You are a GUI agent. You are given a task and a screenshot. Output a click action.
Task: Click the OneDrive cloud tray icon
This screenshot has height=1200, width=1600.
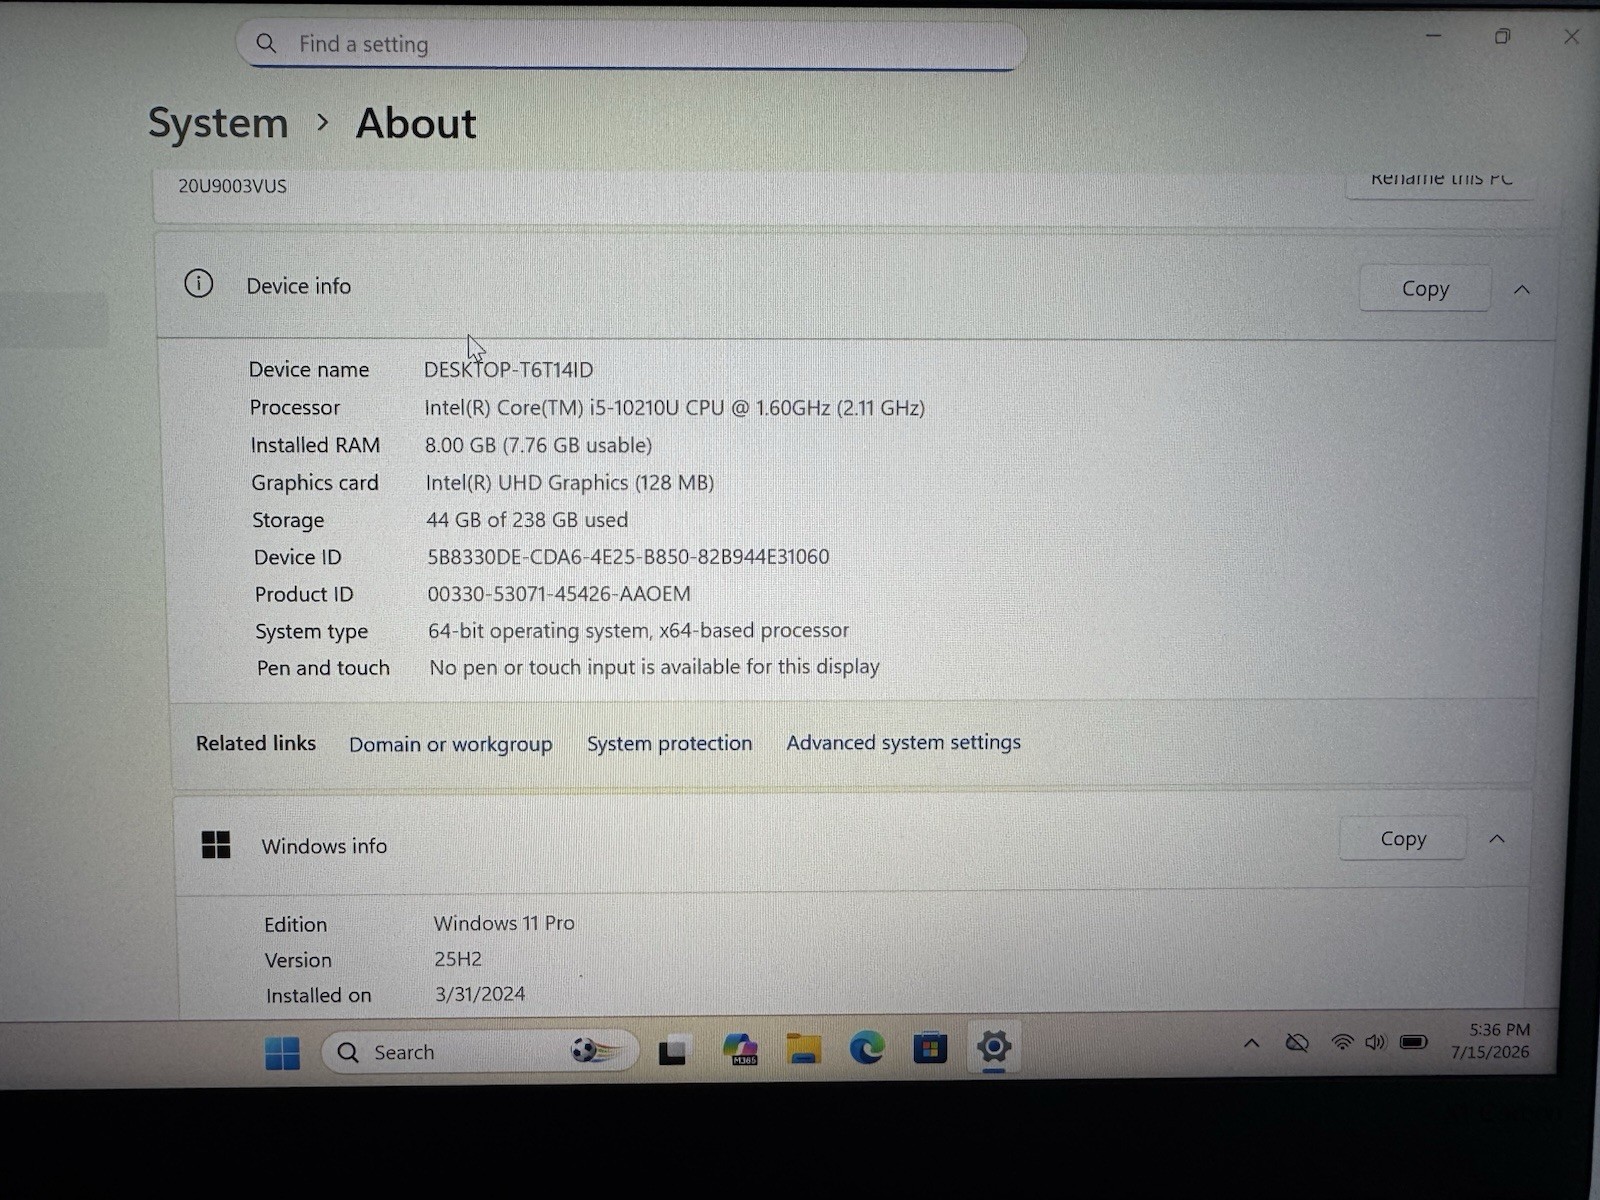(x=1297, y=1043)
